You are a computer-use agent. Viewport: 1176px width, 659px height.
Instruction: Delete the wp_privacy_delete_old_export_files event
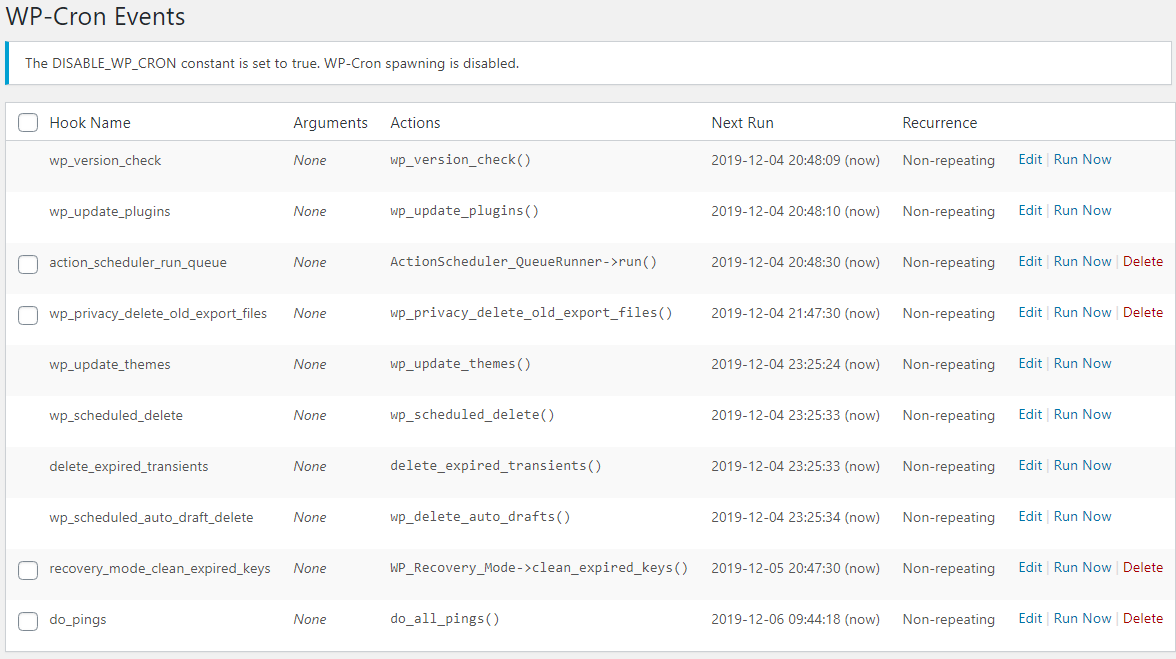pos(1143,313)
